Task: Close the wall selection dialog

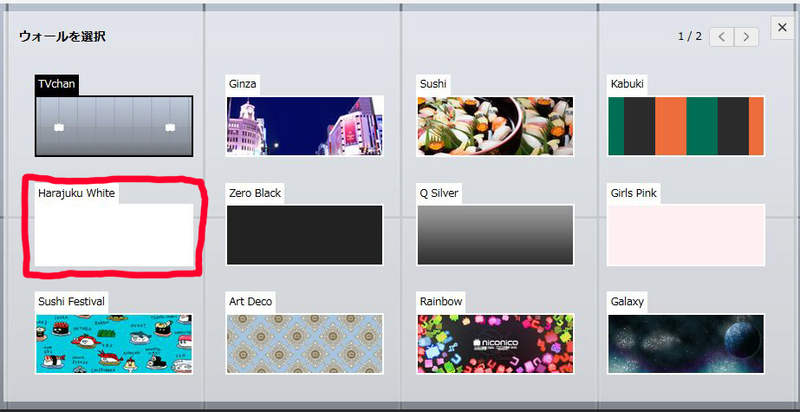Action: 783,28
